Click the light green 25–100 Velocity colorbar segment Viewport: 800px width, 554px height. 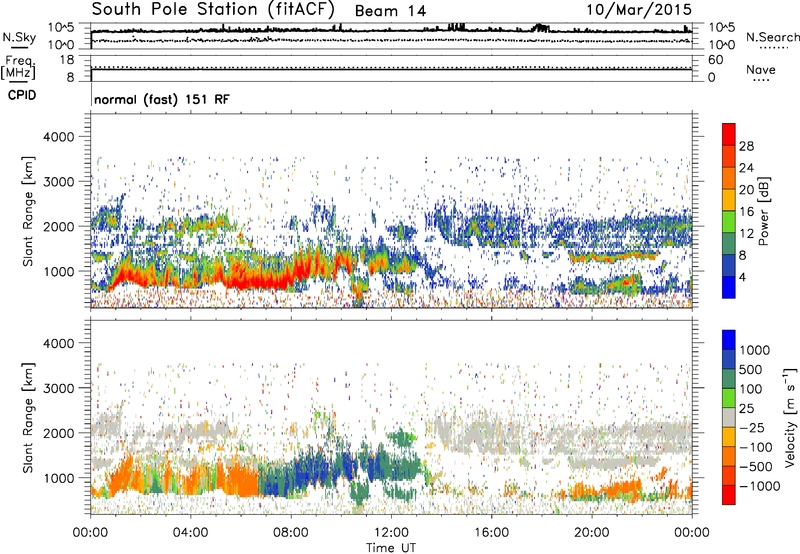[729, 398]
